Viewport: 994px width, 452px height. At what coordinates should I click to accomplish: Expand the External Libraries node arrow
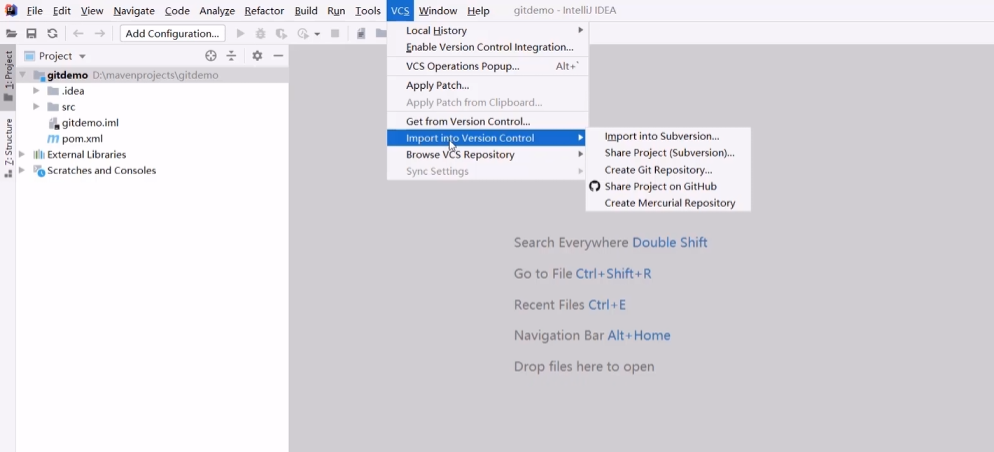(x=22, y=155)
